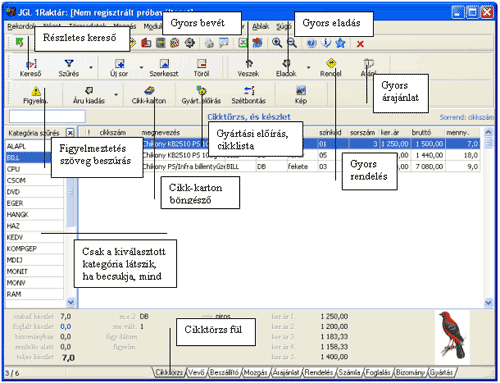Switch to the Vevő tab
This screenshot has height=383, width=500.
coord(196,372)
